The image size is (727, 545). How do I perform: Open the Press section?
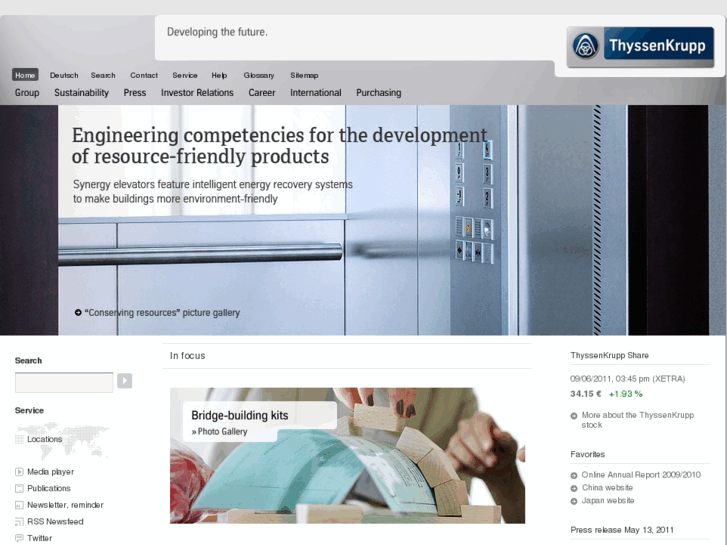135,93
